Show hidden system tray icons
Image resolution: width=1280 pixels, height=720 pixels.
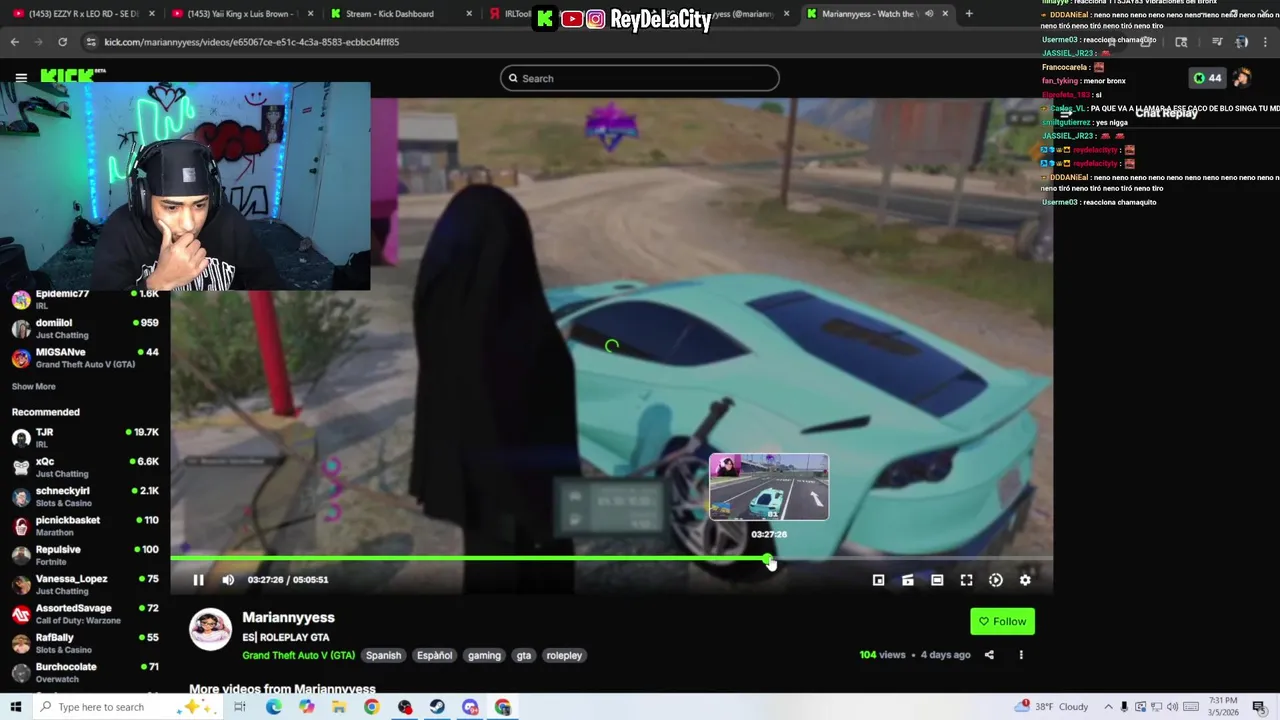tap(1109, 707)
